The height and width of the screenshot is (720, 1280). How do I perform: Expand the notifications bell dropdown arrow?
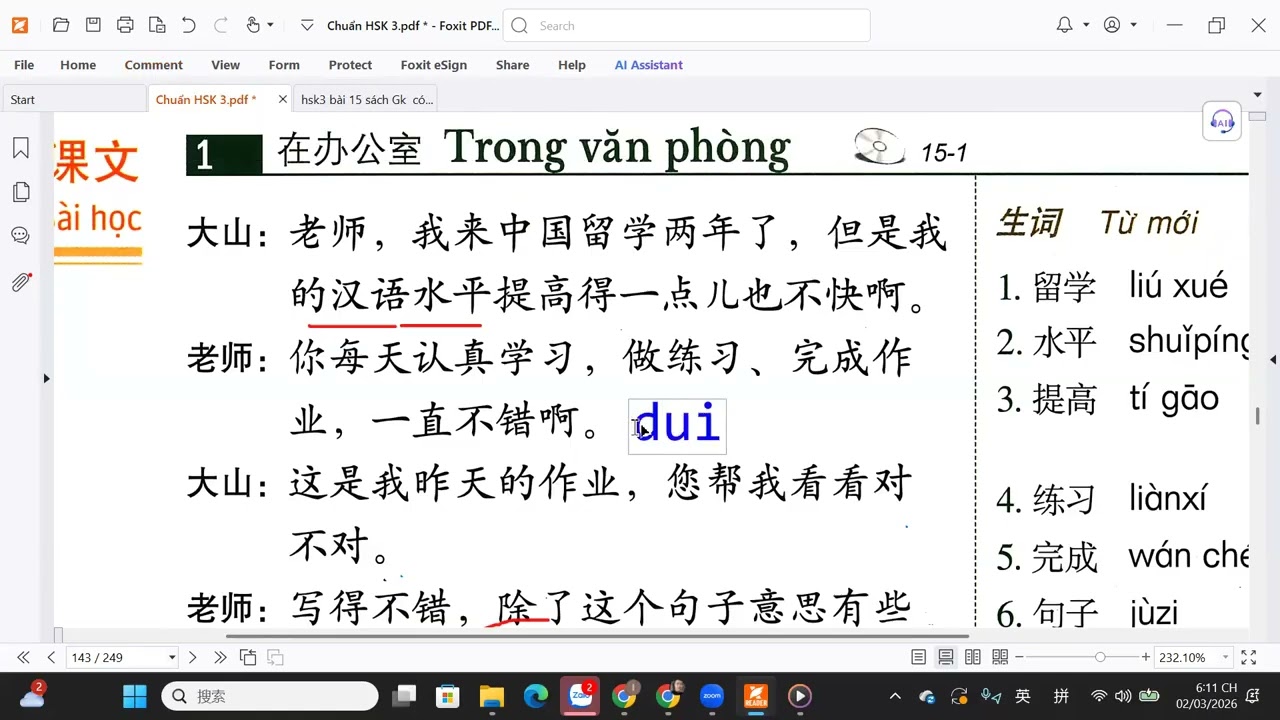tap(1086, 25)
